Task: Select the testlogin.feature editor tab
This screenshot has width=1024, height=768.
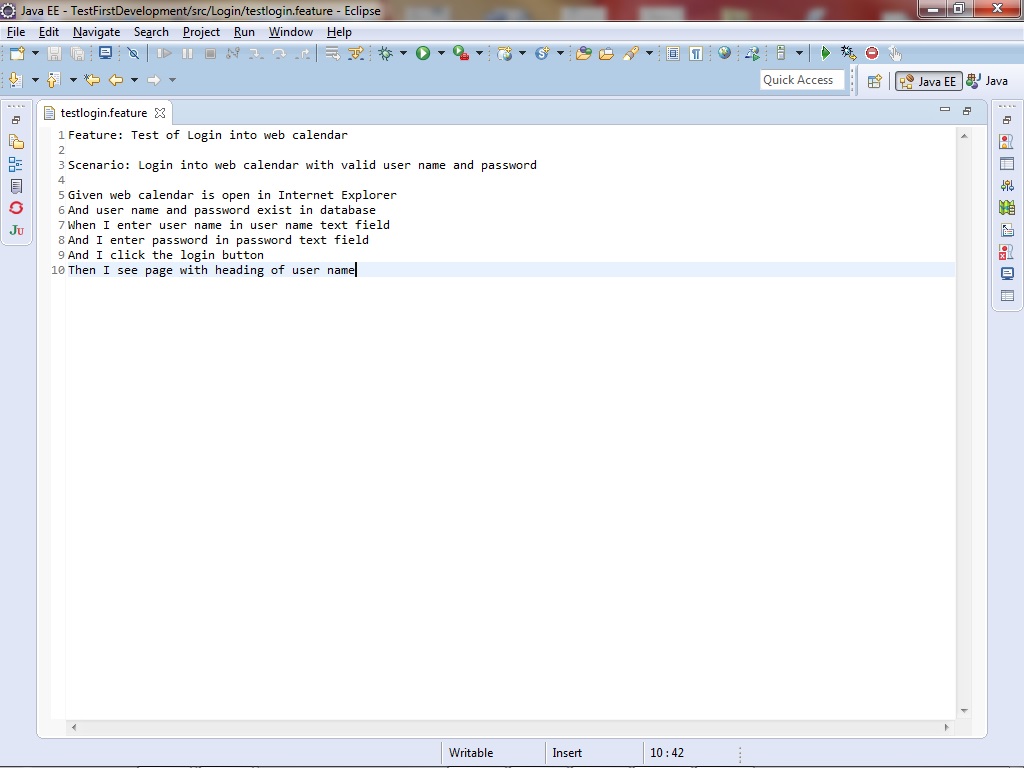Action: pos(103,113)
